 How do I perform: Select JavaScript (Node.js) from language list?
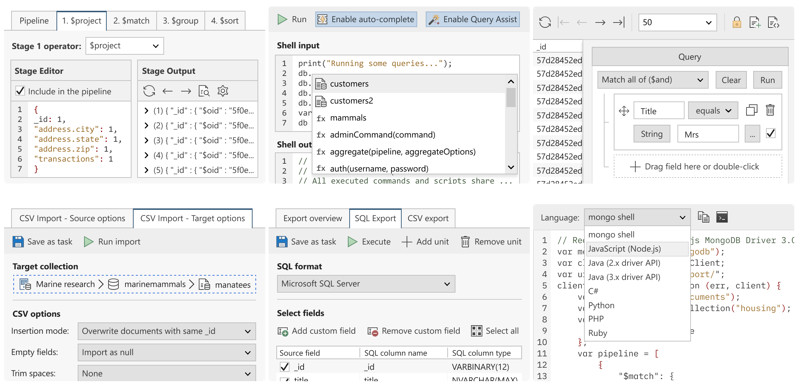coord(637,249)
